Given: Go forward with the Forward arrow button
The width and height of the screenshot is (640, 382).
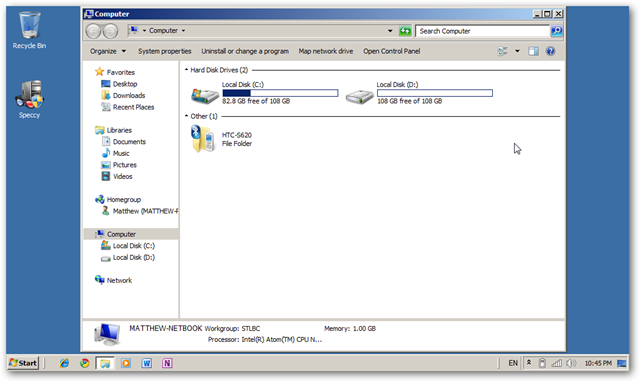Looking at the screenshot, I should tap(110, 31).
